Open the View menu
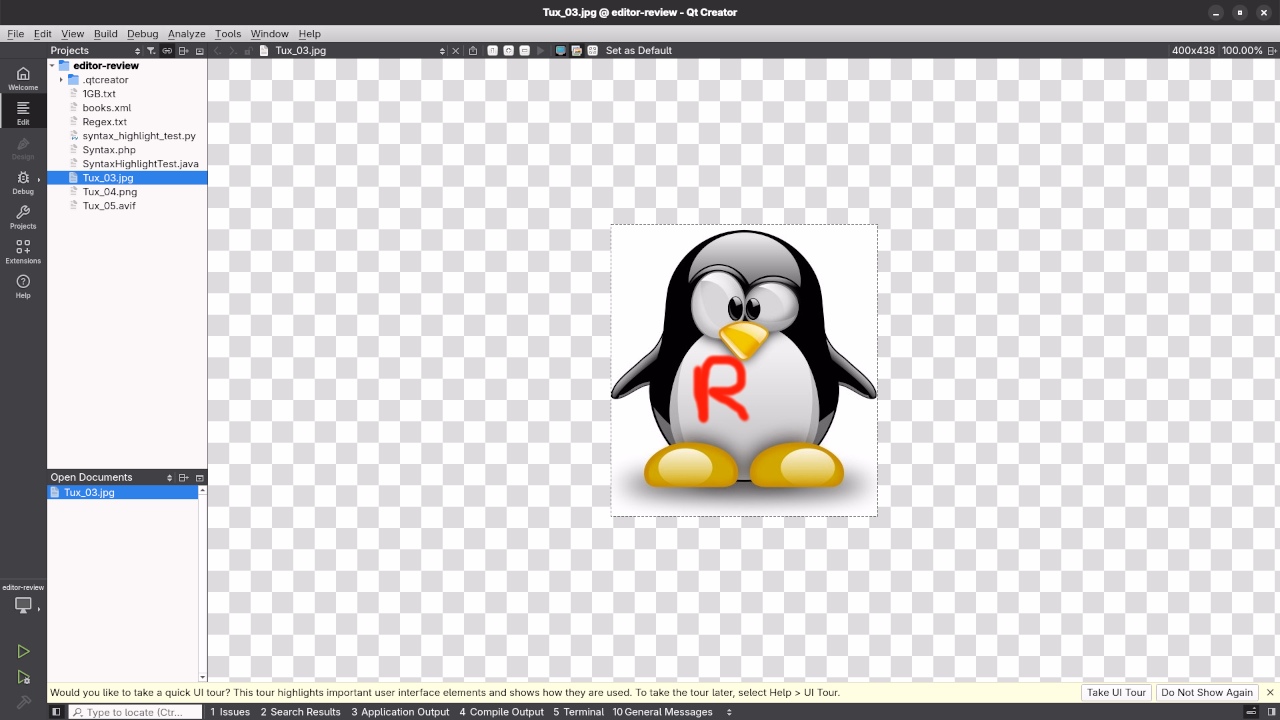1280x720 pixels. 72,34
